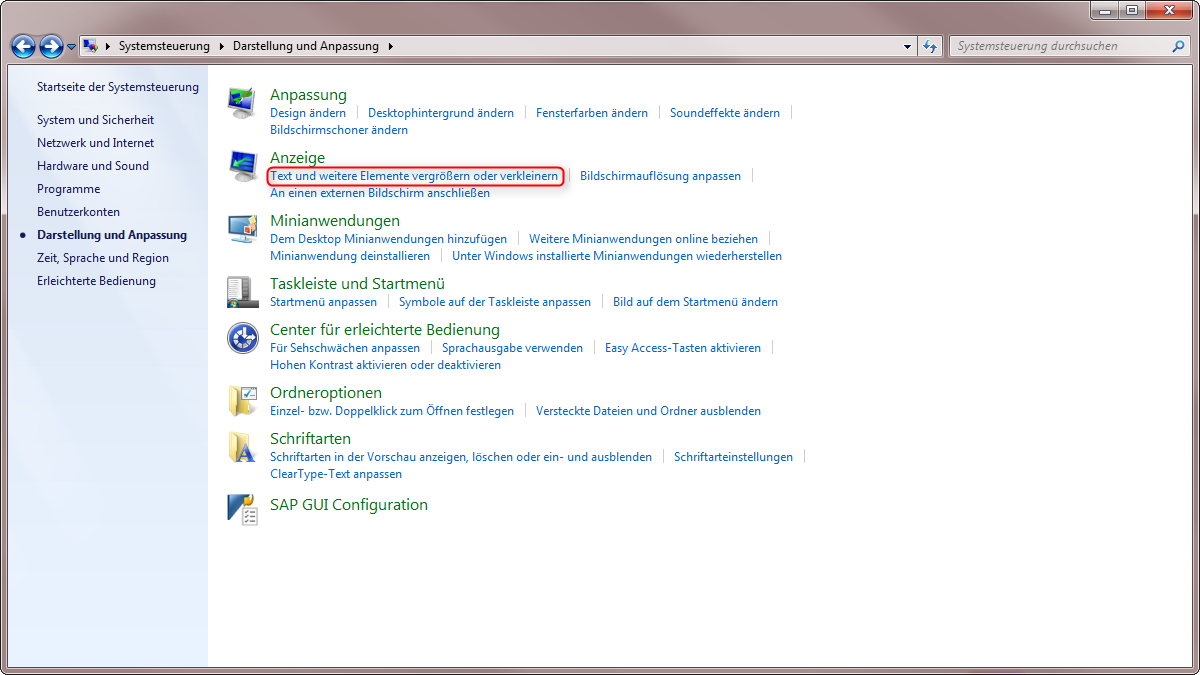Click Bildschirmauflösung anpassen link
Viewport: 1200px width, 675px height.
[x=660, y=176]
